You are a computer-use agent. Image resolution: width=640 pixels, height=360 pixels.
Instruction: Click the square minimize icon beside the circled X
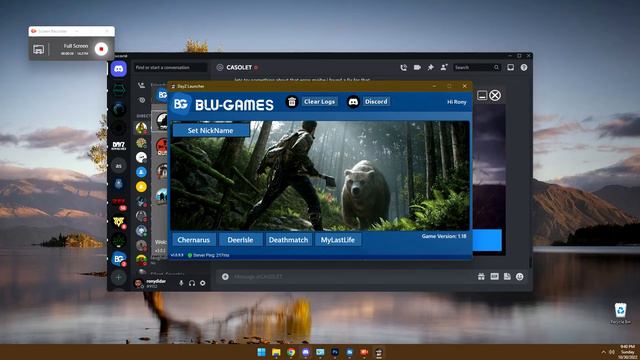[482, 95]
